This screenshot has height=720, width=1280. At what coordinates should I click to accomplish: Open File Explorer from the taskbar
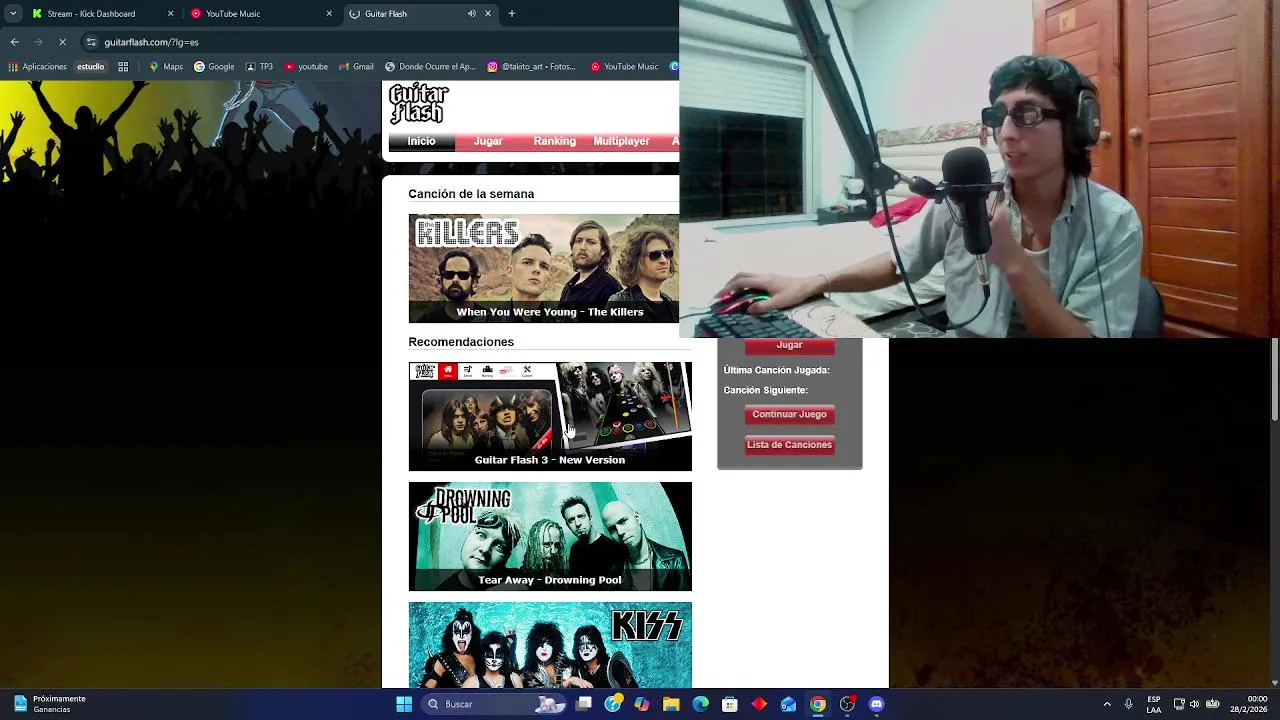pyautogui.click(x=671, y=704)
